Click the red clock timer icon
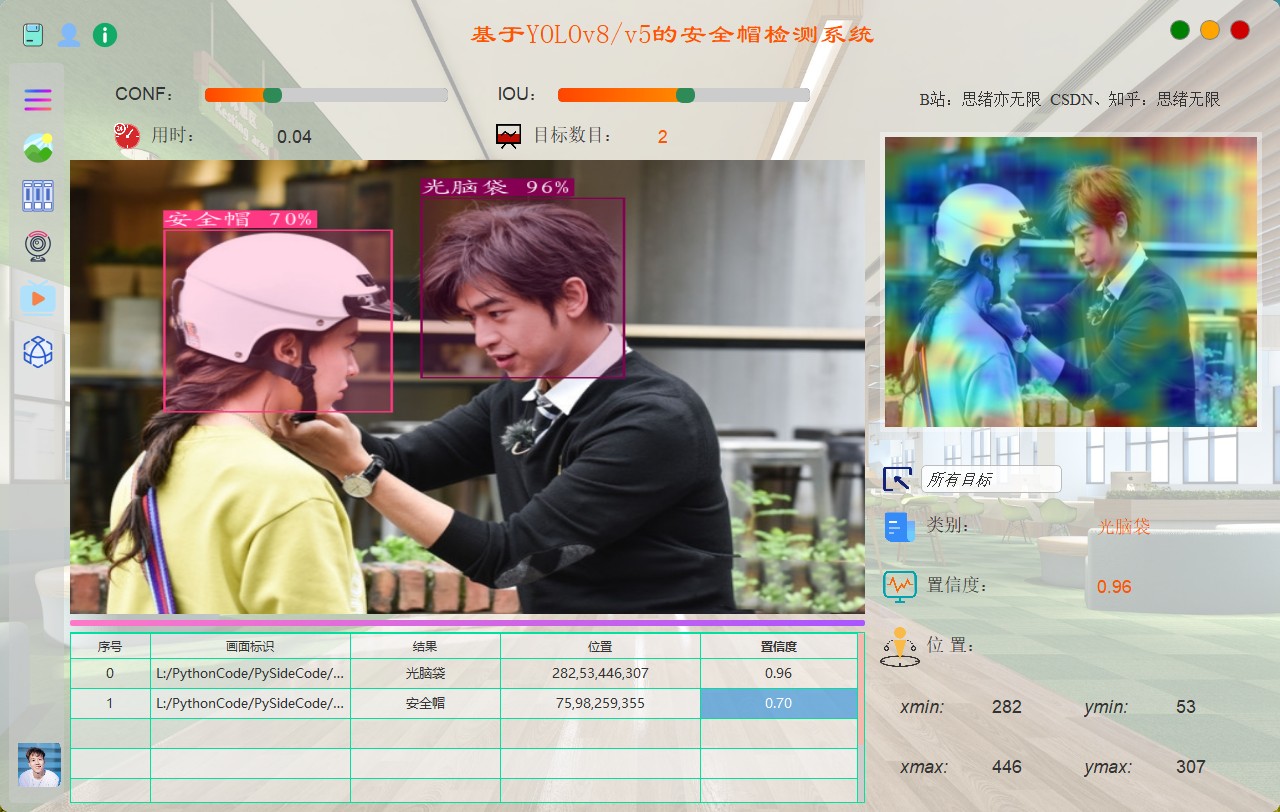The height and width of the screenshot is (812, 1280). point(127,135)
